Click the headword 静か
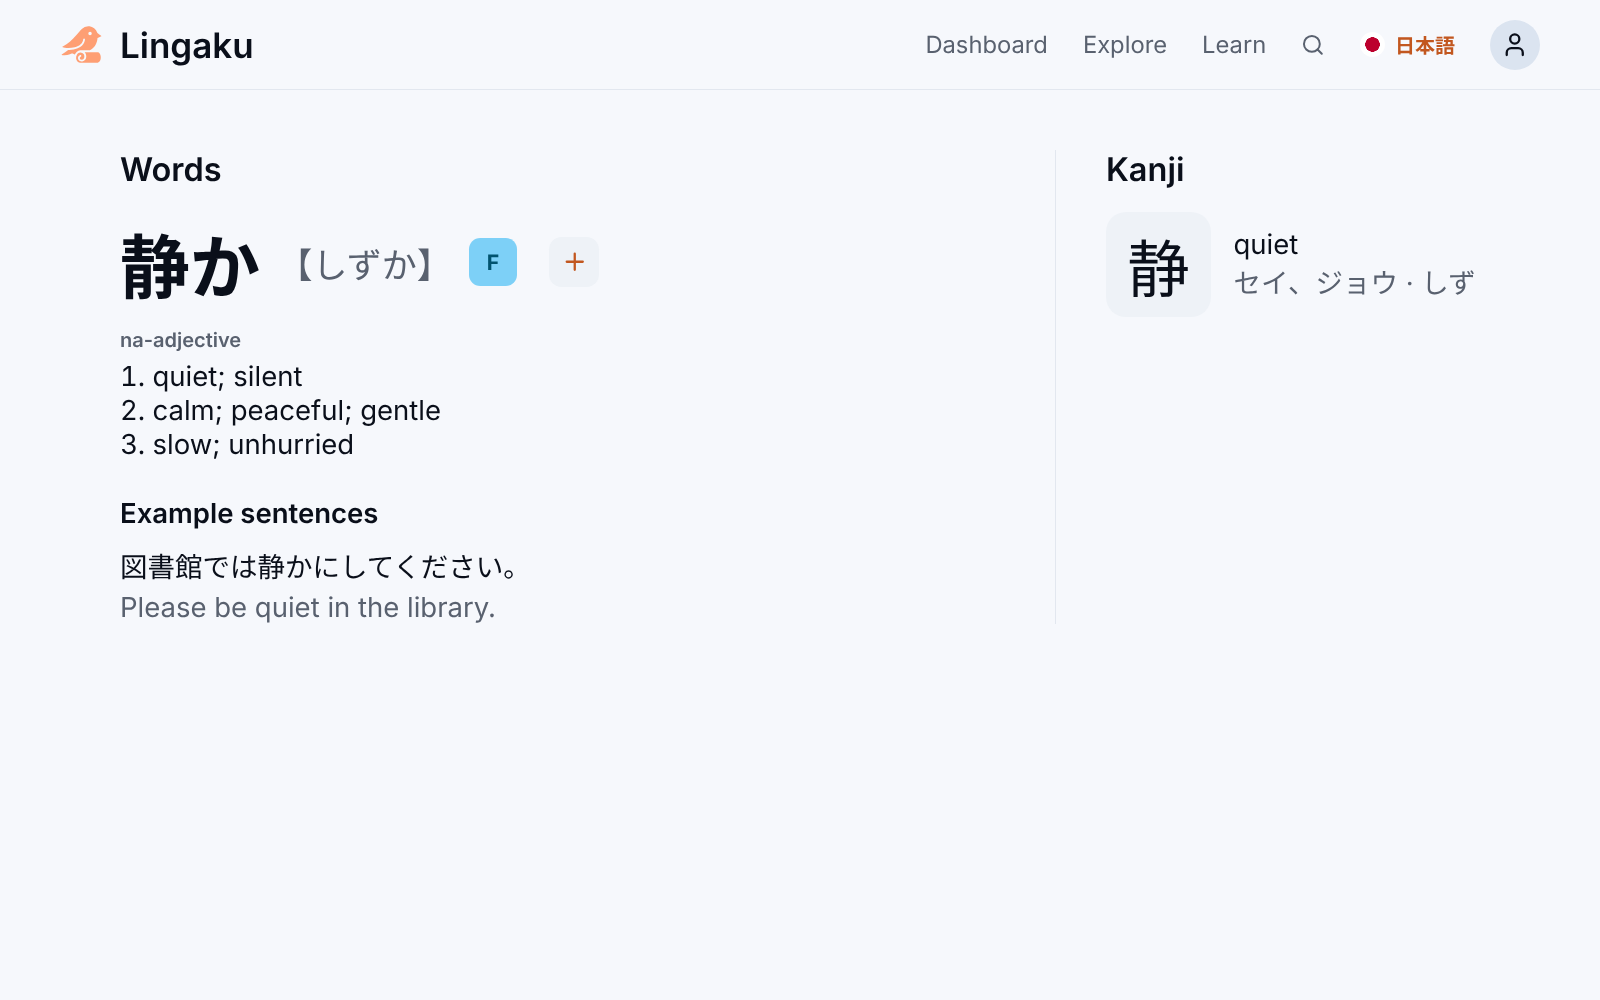1600x1000 pixels. (x=190, y=266)
